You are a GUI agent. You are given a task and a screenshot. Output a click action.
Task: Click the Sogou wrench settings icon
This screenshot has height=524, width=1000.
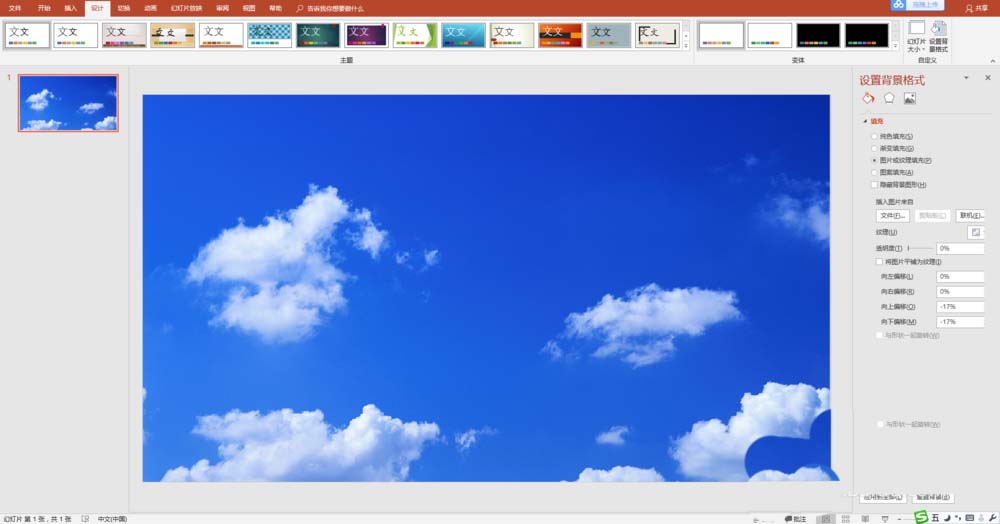tap(992, 518)
